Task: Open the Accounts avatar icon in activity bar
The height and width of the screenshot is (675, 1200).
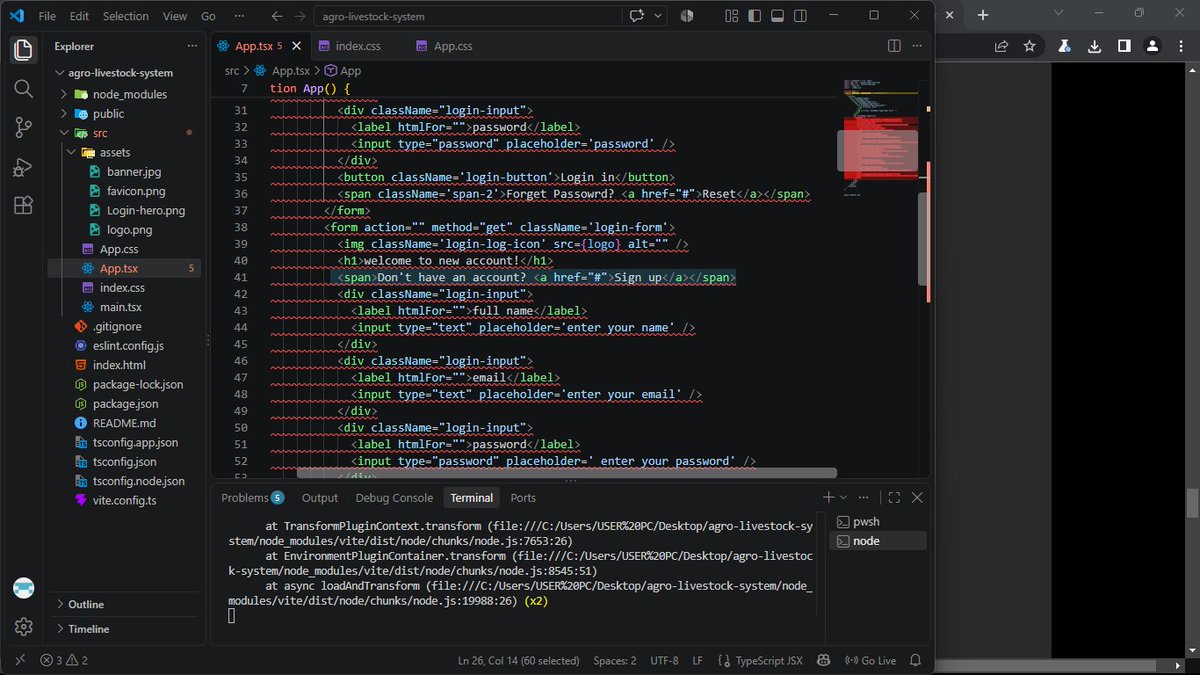Action: pos(23,588)
